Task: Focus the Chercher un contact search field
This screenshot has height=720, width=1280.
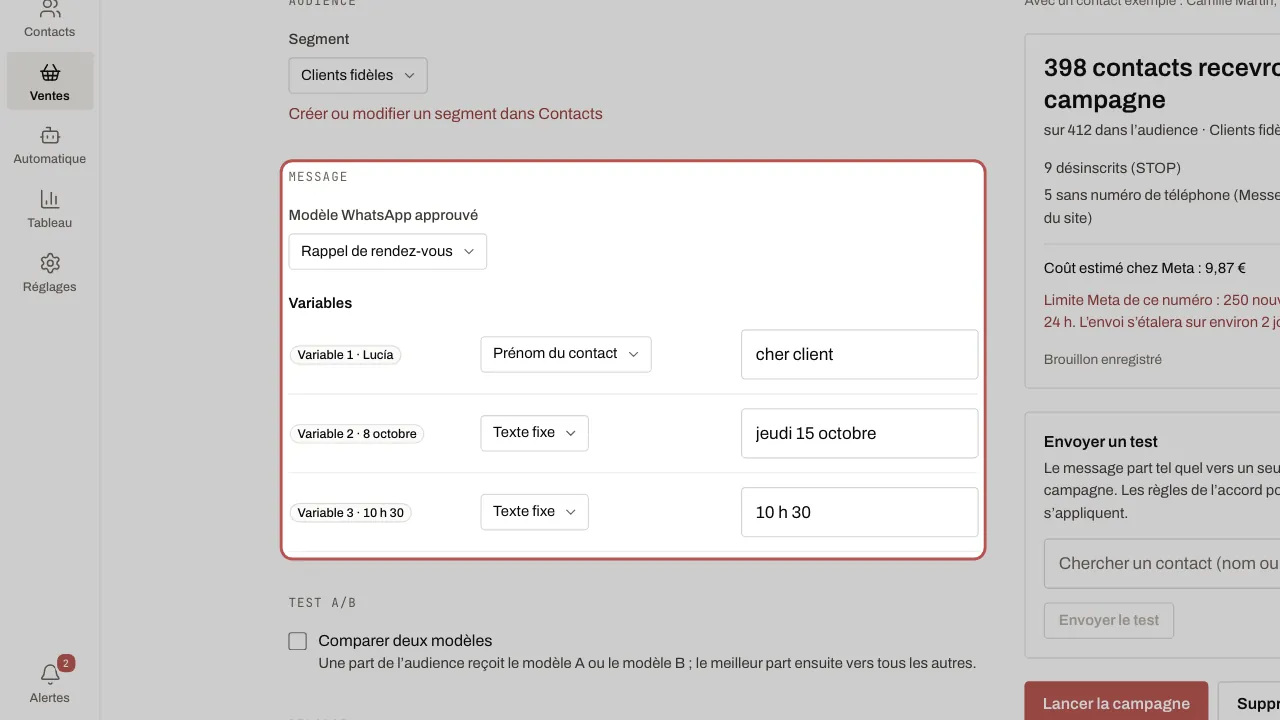Action: point(1162,563)
